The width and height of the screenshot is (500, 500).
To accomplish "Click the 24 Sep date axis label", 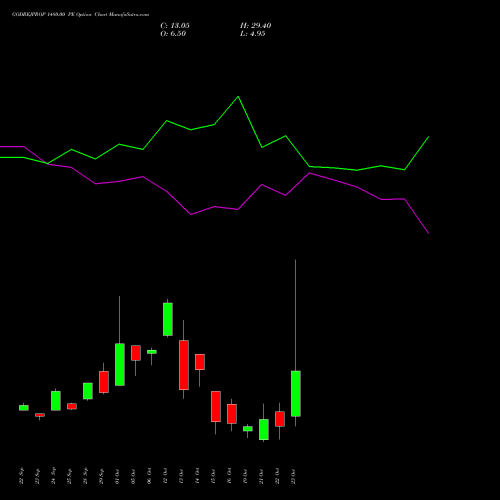I will pos(53,476).
